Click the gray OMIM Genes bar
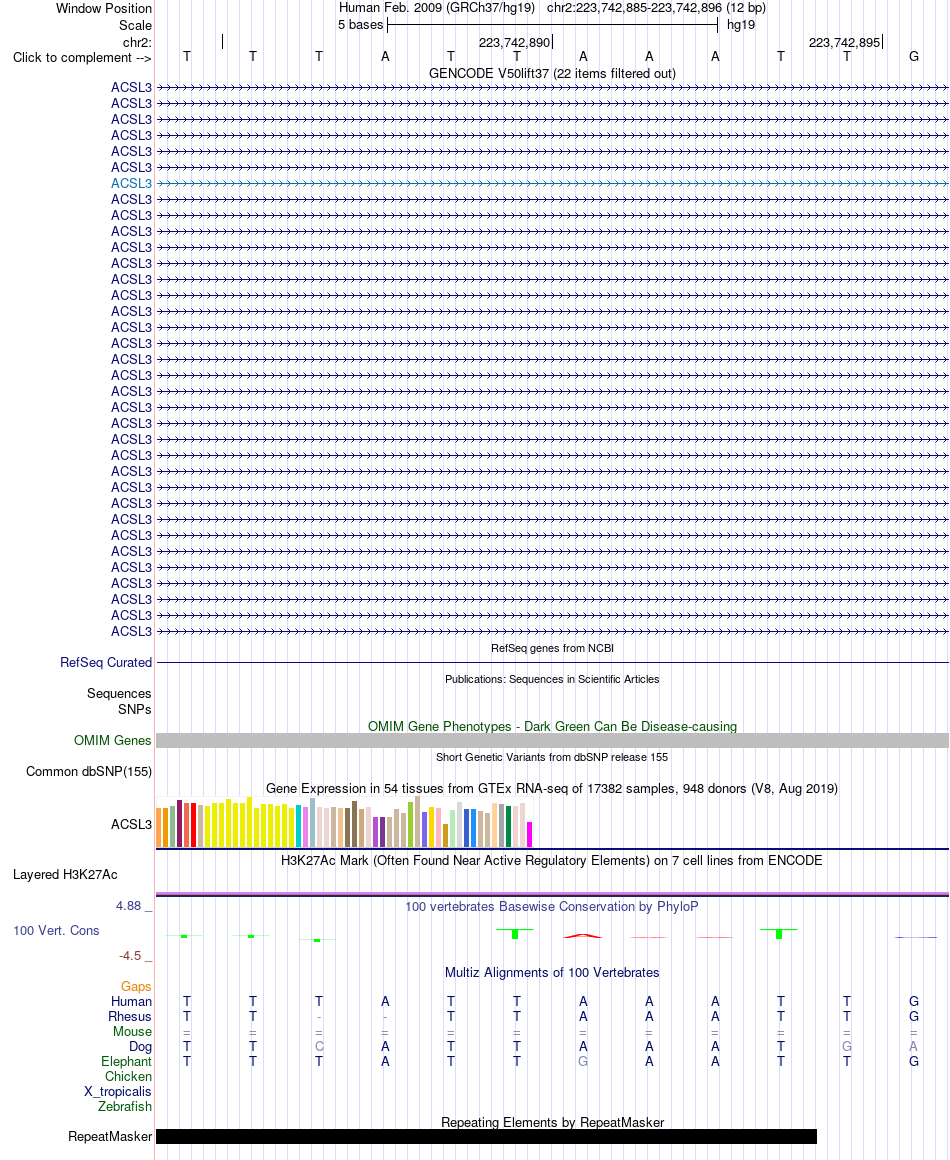Viewport: 950px width, 1160px height. pyautogui.click(x=552, y=741)
